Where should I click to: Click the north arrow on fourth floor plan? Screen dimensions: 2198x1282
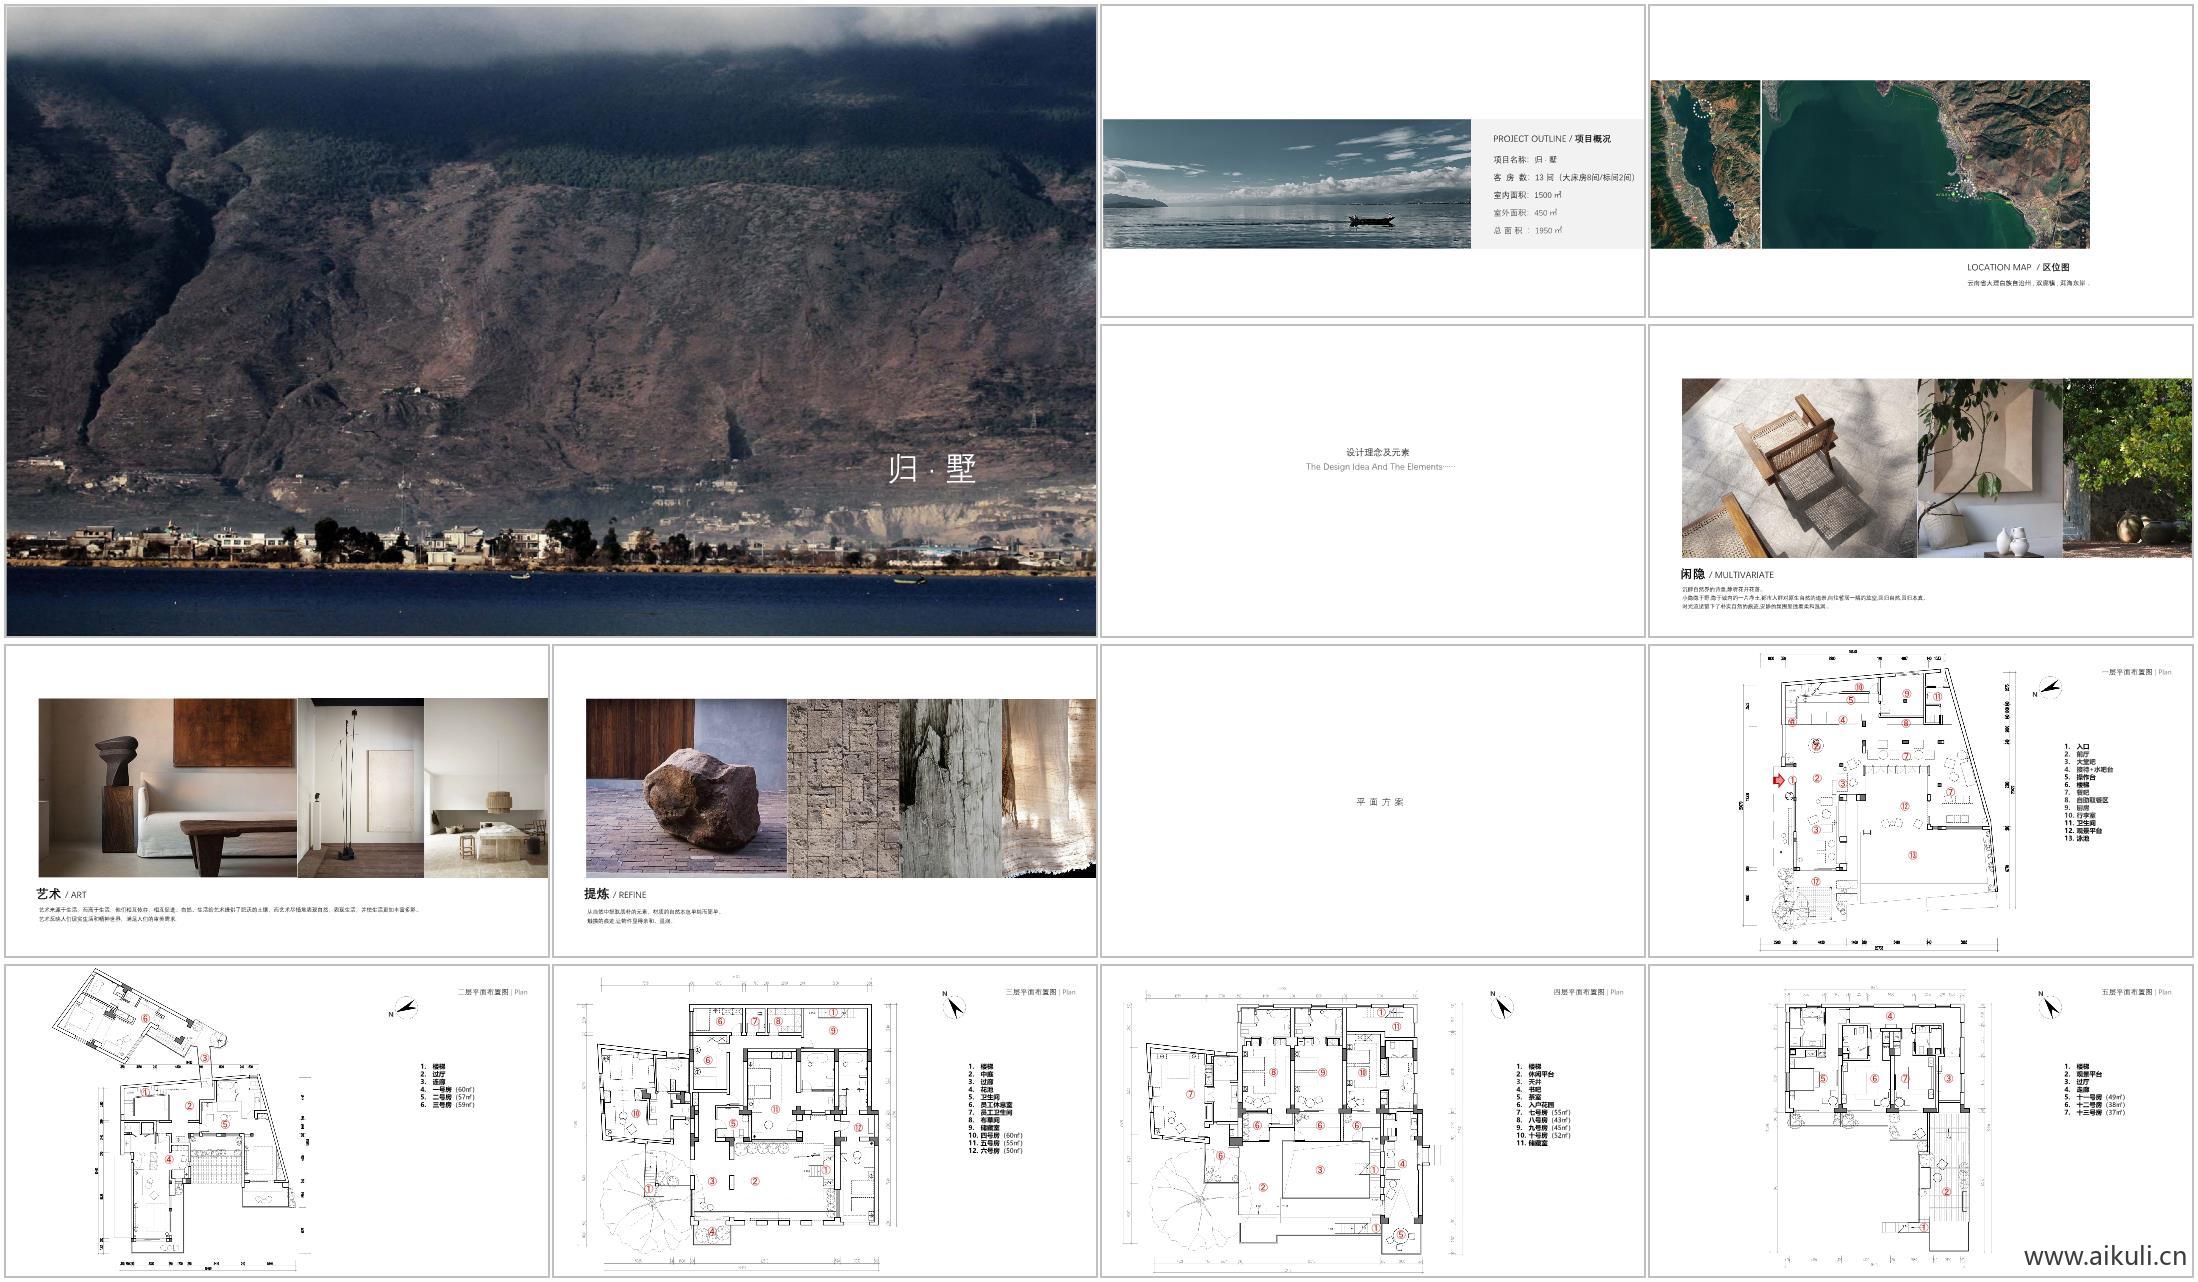[1501, 1005]
